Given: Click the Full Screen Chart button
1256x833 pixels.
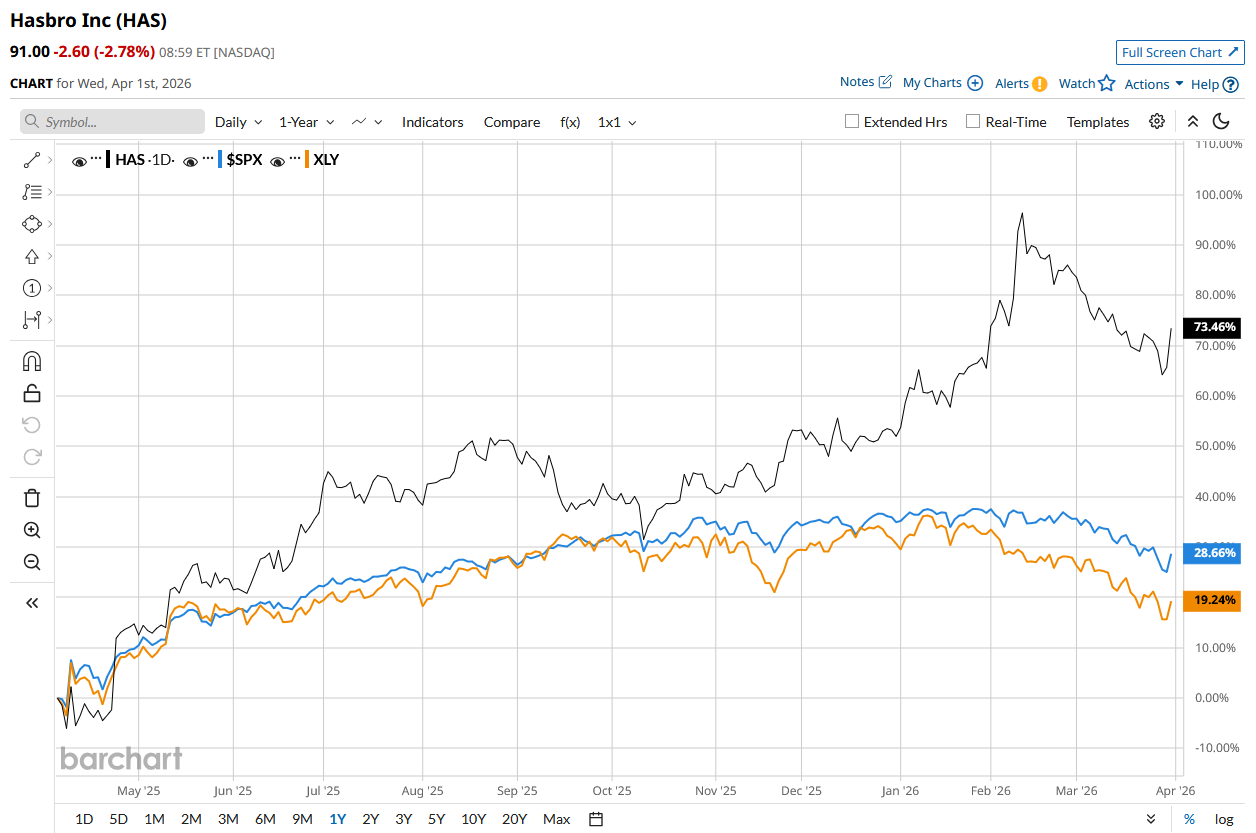Looking at the screenshot, I should tap(1180, 53).
